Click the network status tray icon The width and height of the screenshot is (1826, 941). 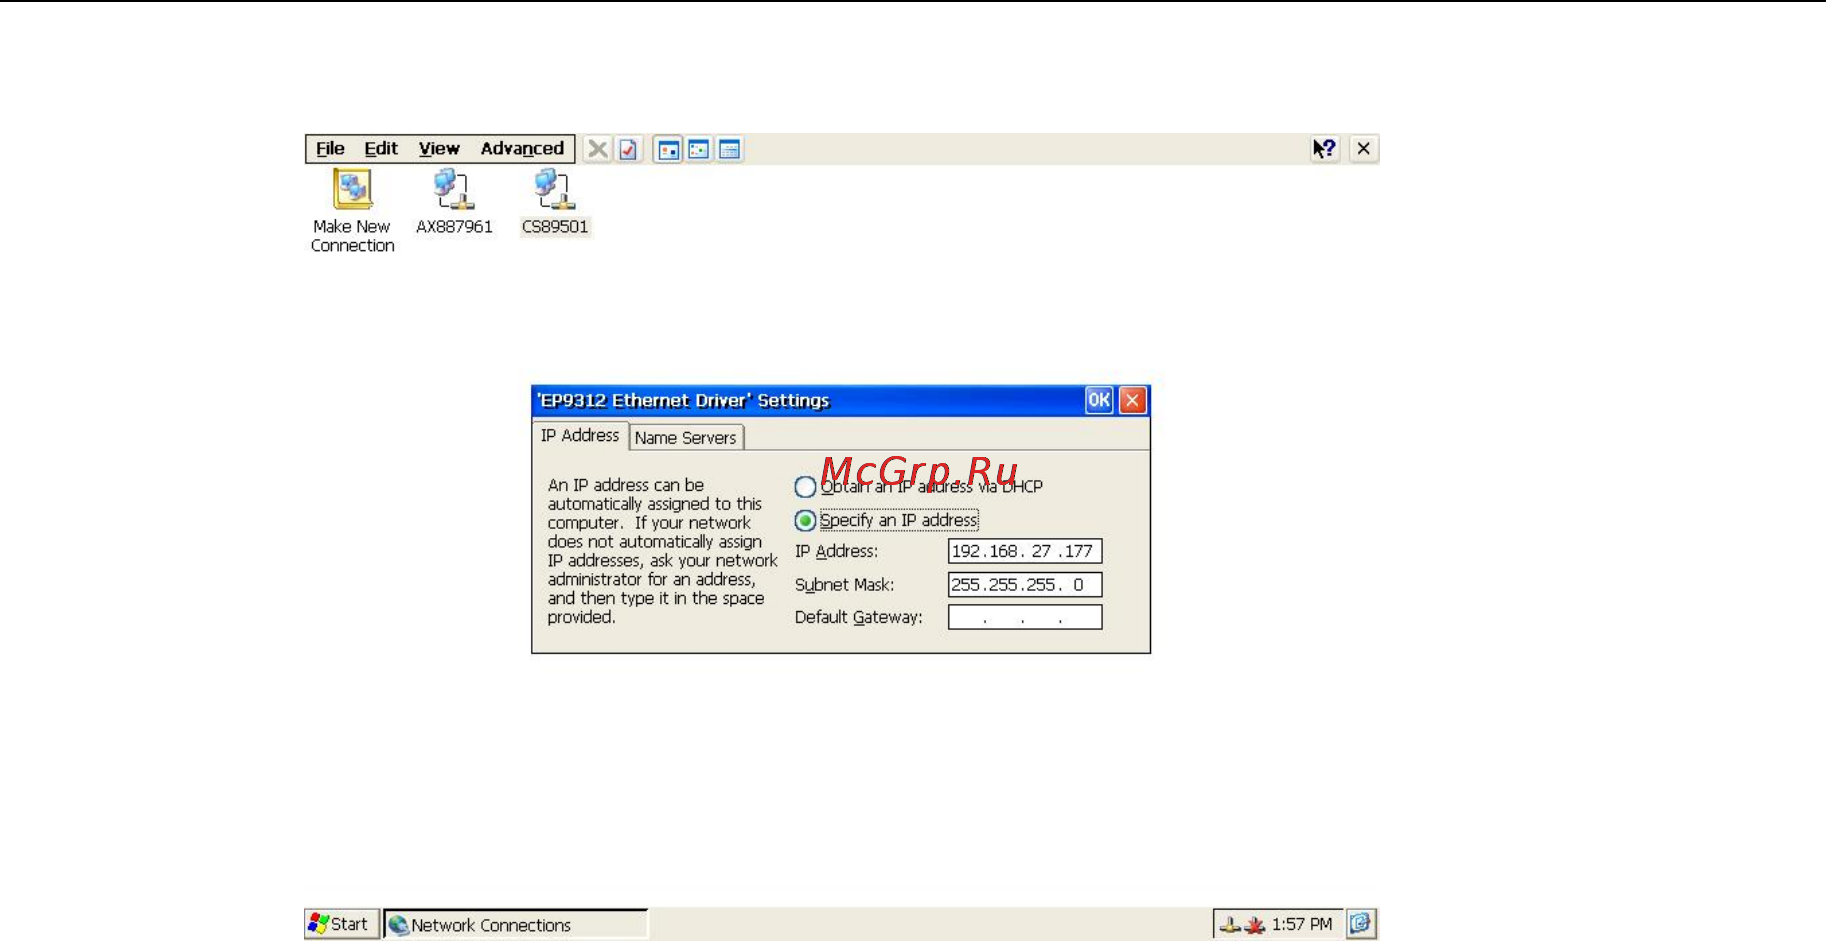(1230, 925)
